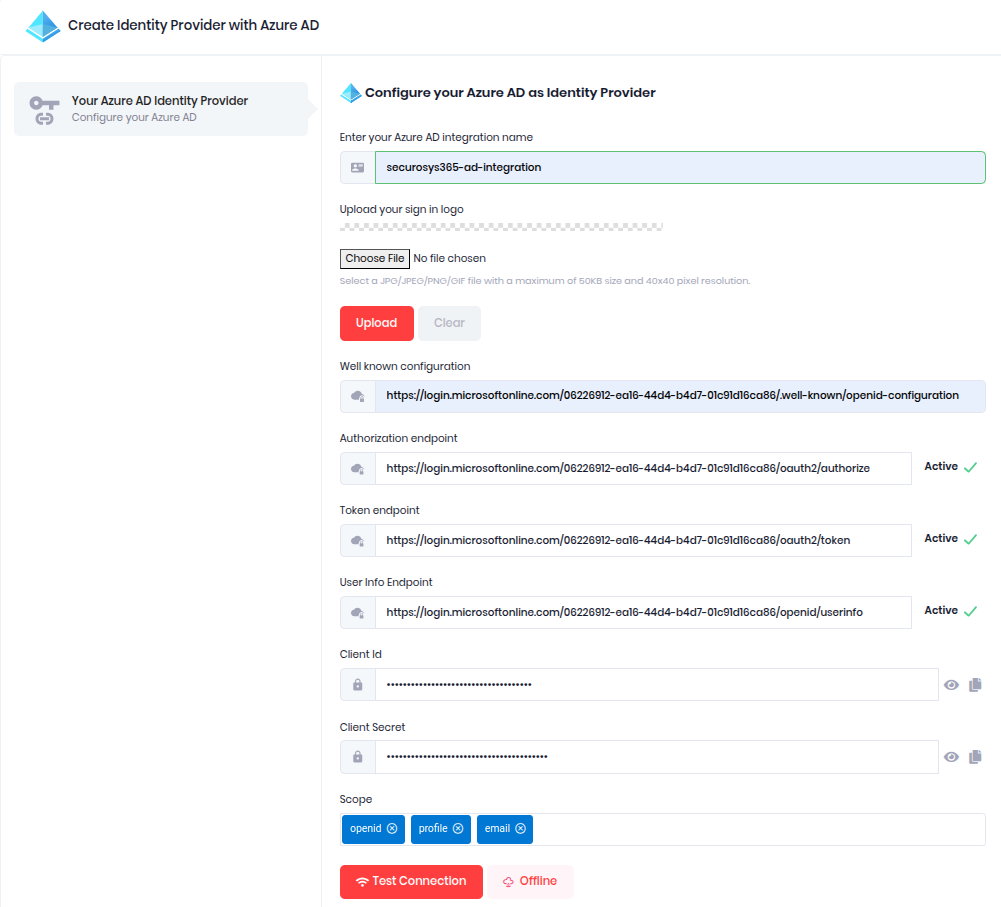The width and height of the screenshot is (1001, 907).
Task: Remove the email scope tag
Action: [520, 829]
